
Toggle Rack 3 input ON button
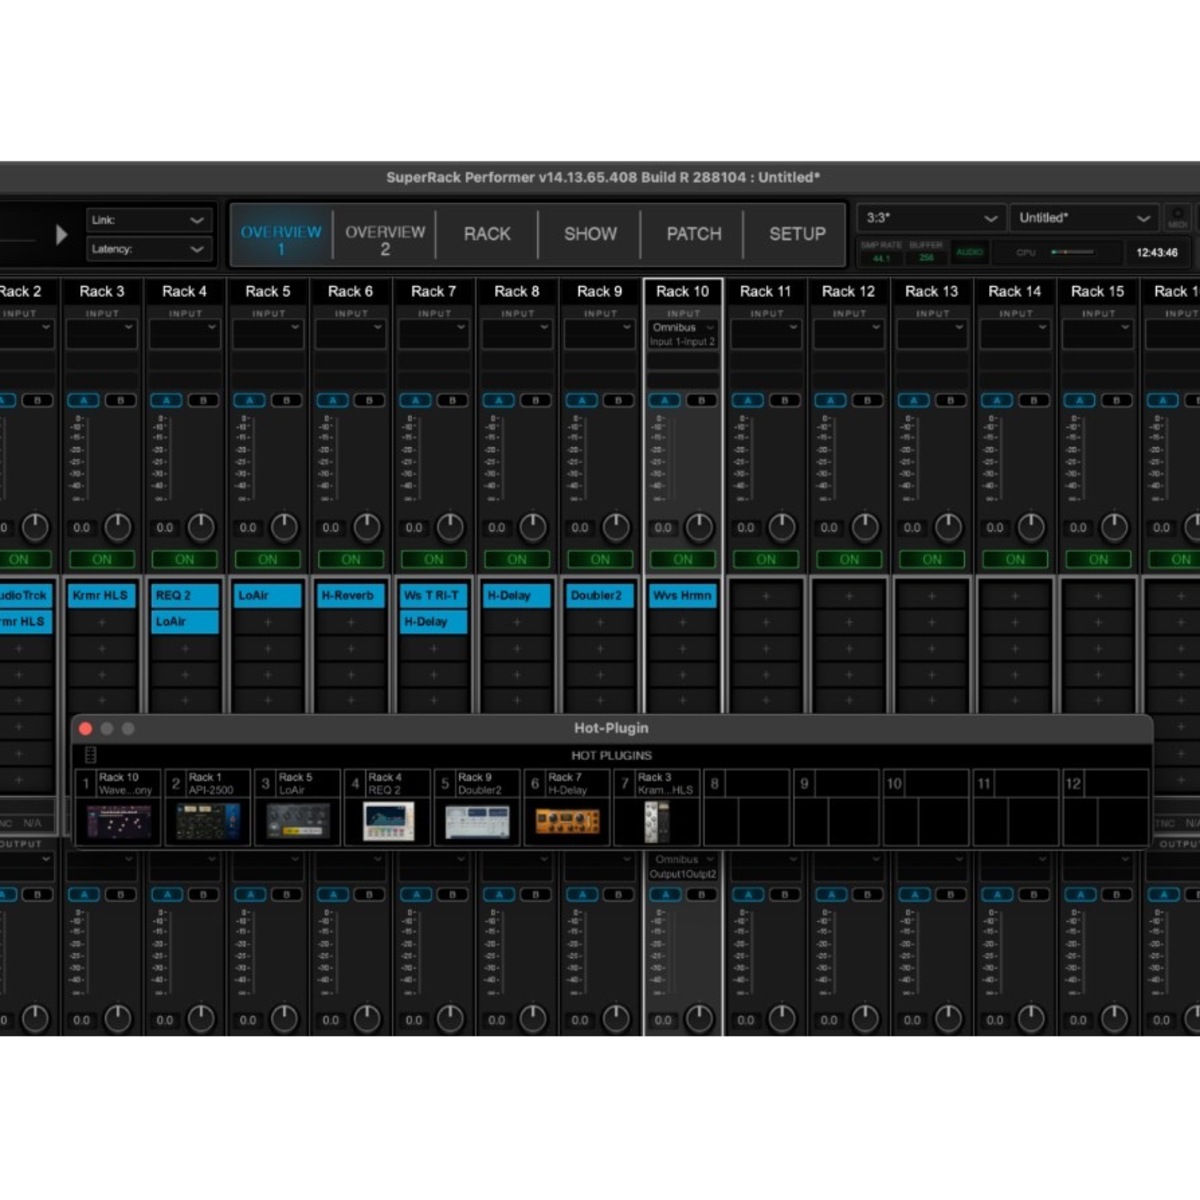point(102,559)
